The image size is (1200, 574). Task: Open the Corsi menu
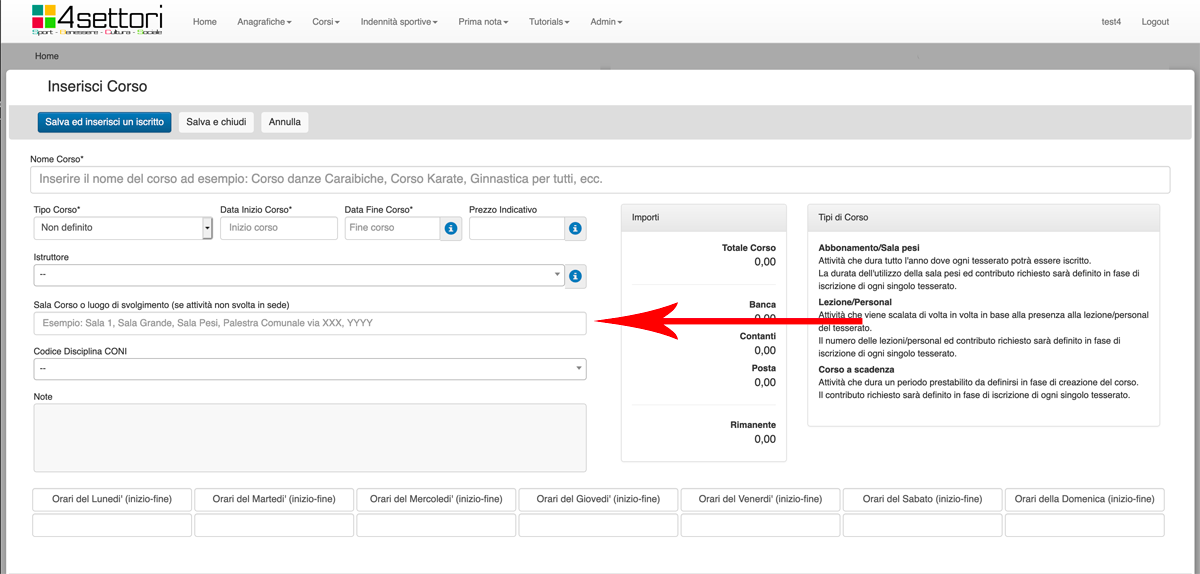325,22
